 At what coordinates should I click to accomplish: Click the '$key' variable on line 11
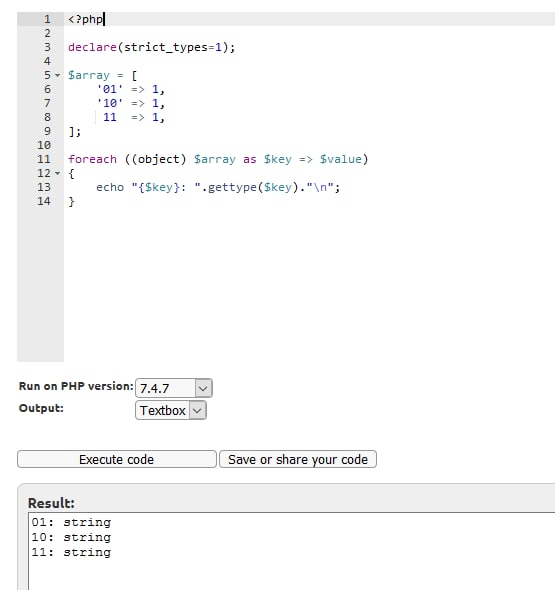tap(278, 159)
